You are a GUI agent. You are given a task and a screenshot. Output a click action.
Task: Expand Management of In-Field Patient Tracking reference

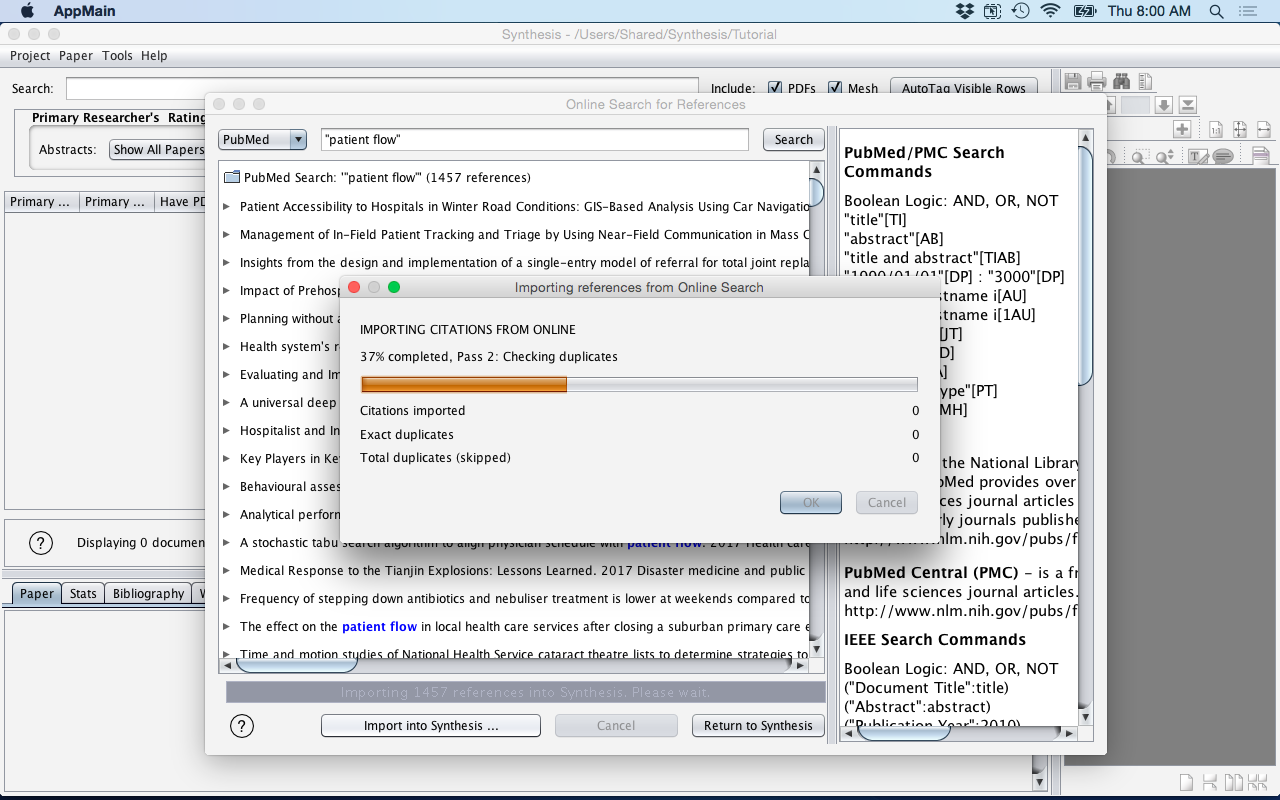(x=227, y=235)
